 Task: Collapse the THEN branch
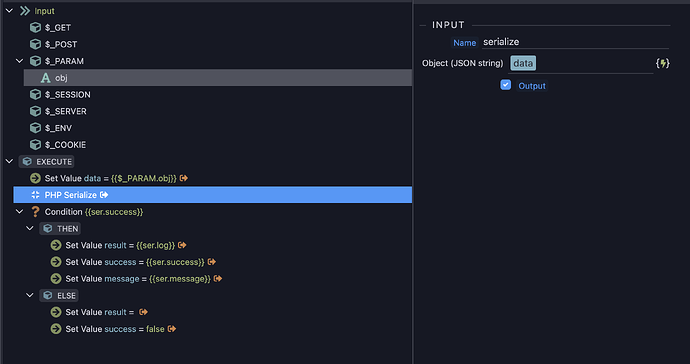click(x=29, y=228)
